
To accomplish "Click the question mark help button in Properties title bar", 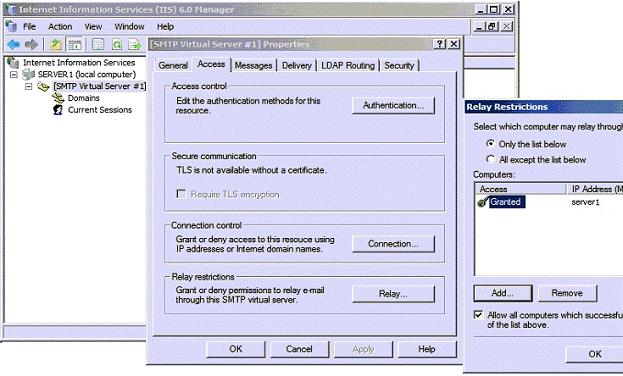I will click(439, 44).
